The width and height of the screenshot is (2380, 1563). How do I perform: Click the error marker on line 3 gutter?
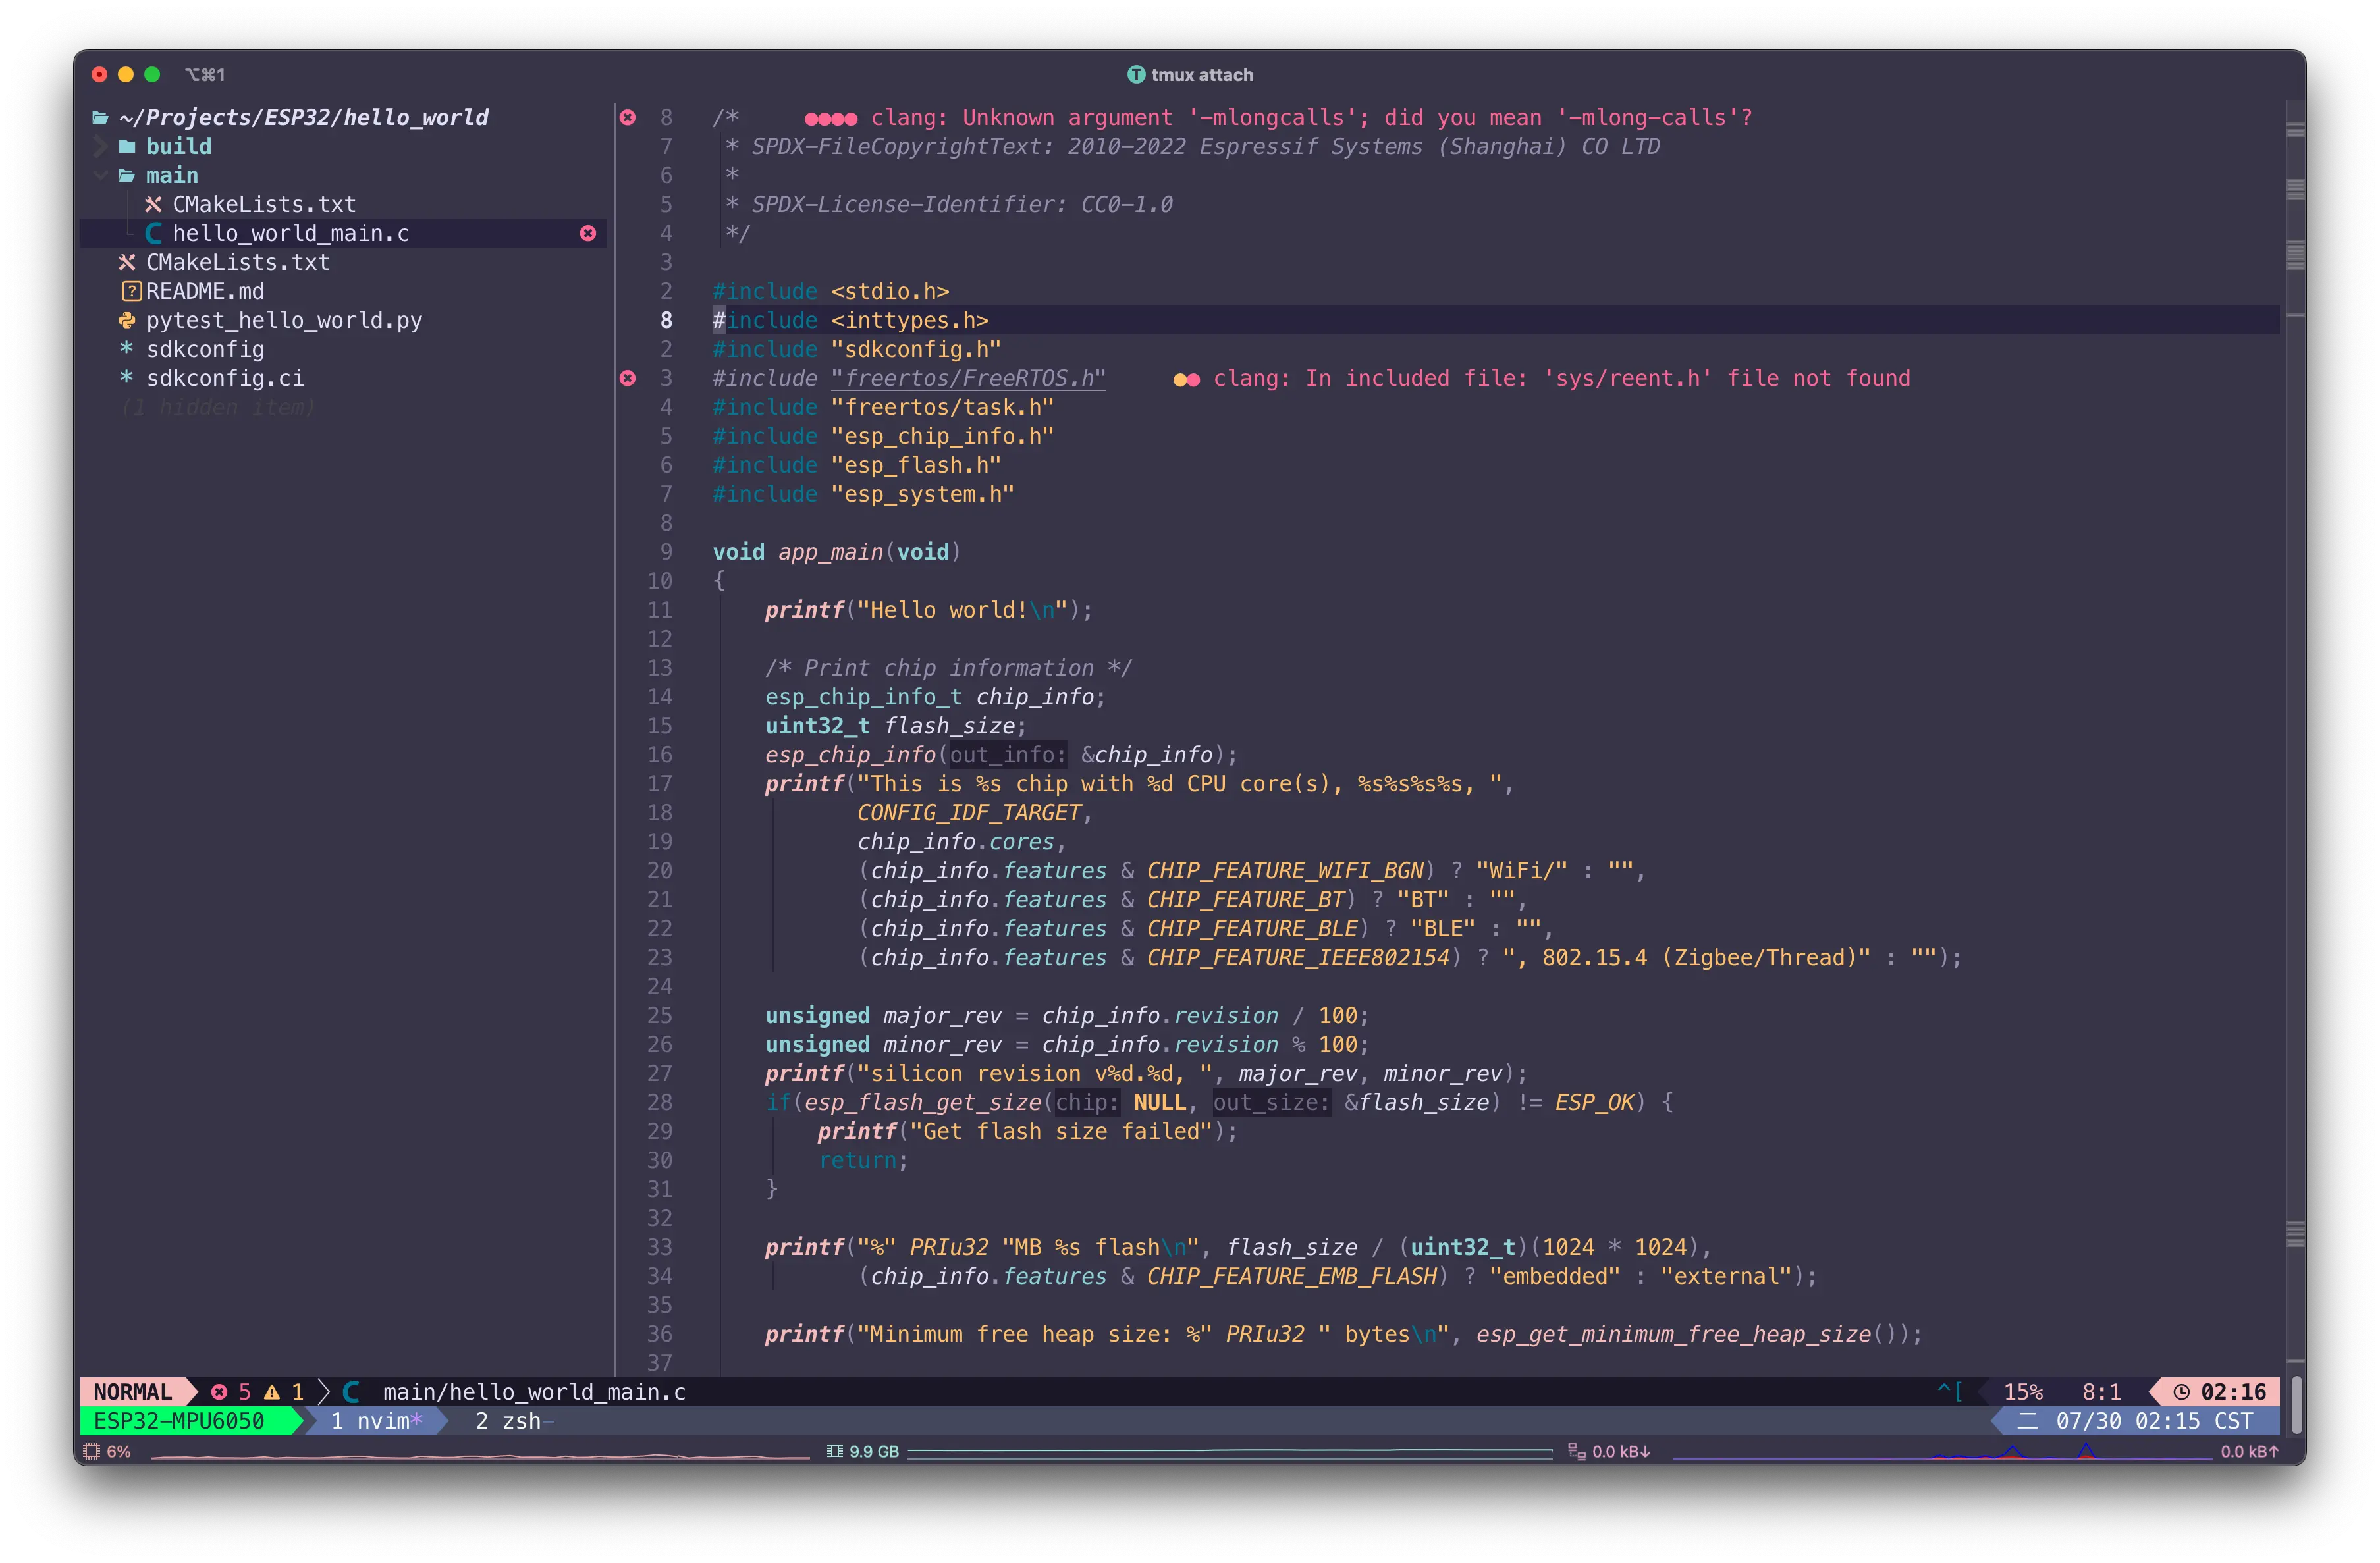pos(627,378)
